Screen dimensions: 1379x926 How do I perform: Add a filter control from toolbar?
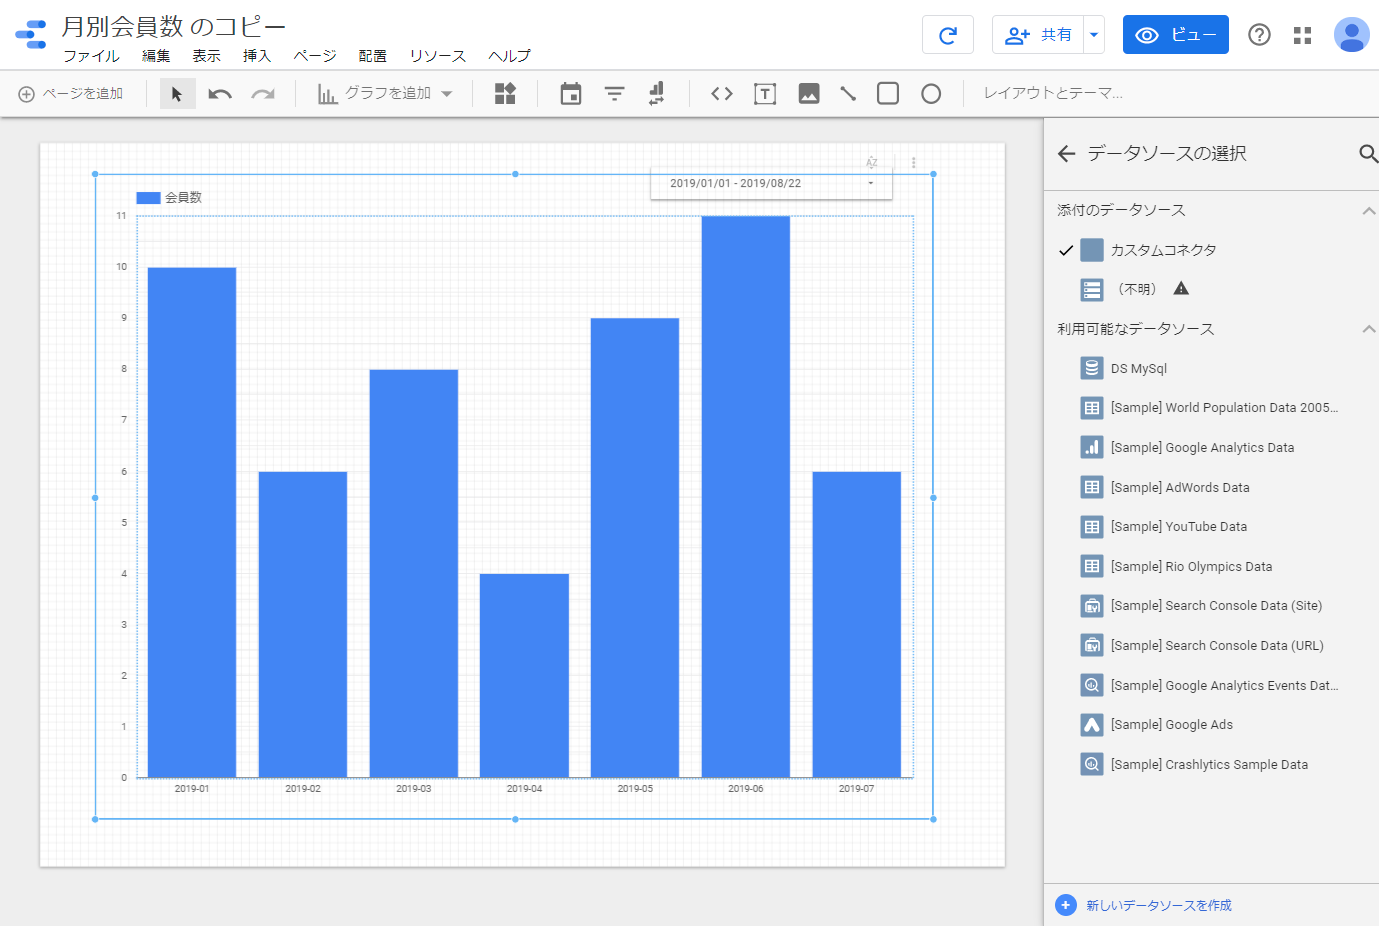coord(614,94)
